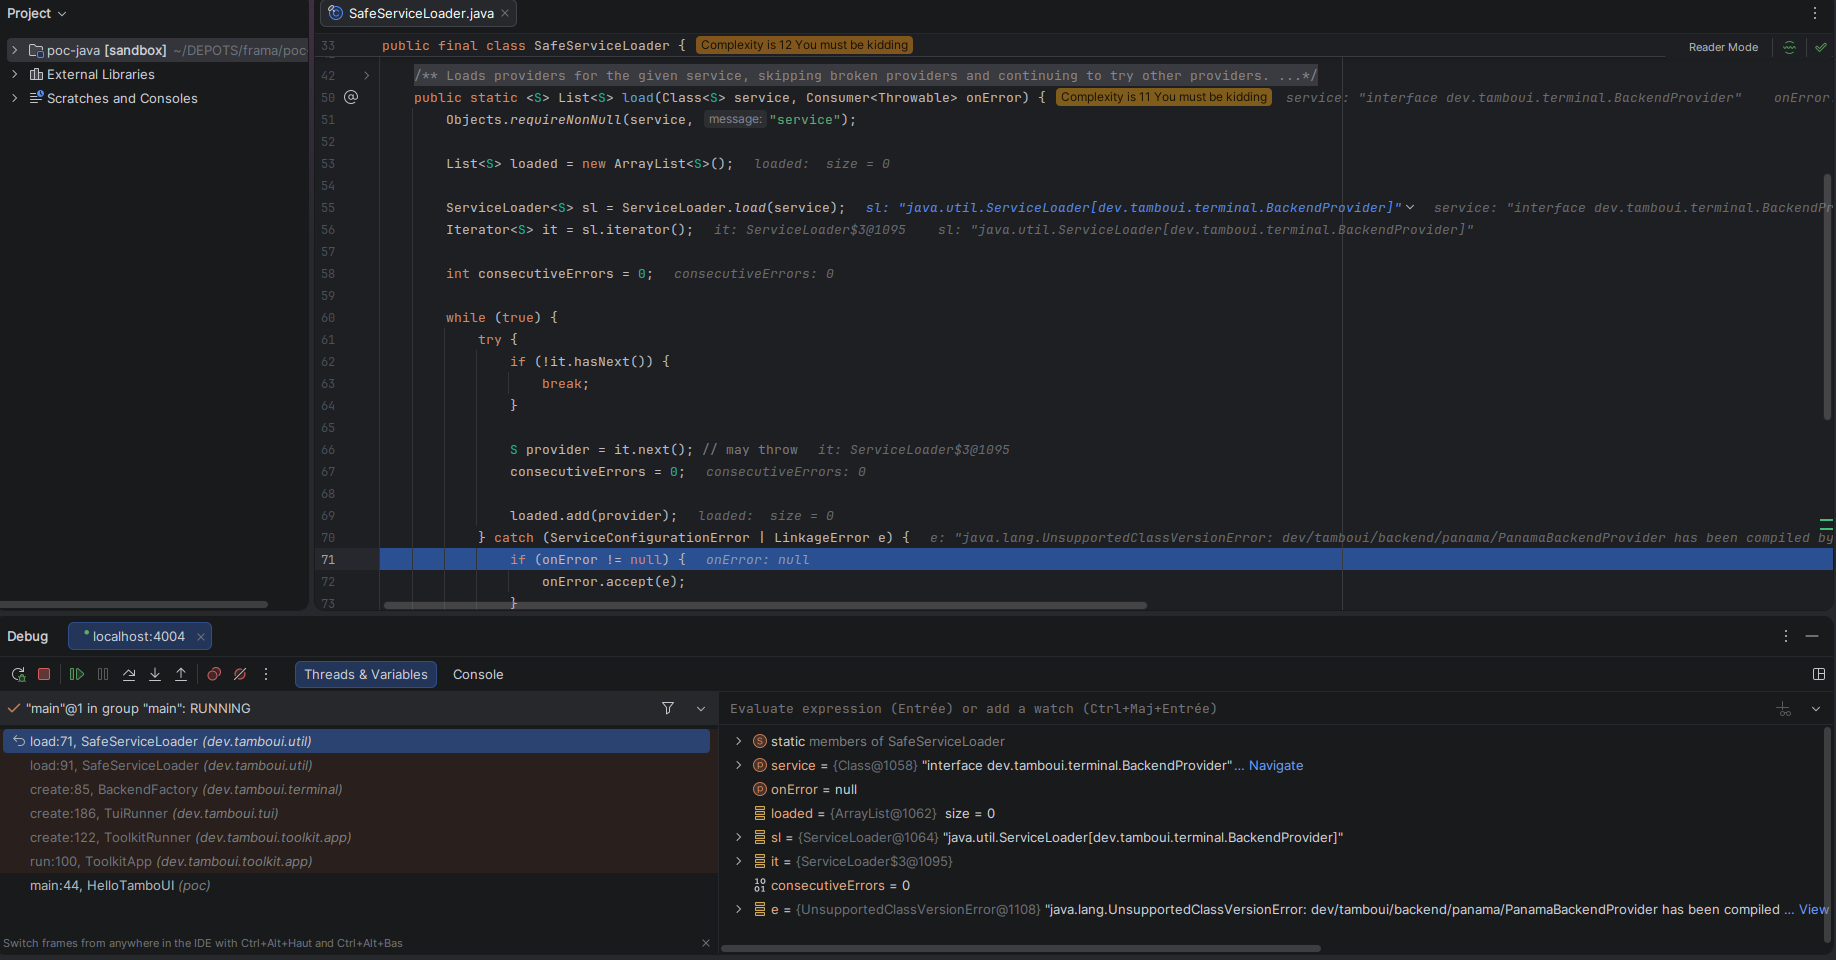Image resolution: width=1836 pixels, height=960 pixels.
Task: Click the Step Into arrow icon
Action: pos(155,675)
